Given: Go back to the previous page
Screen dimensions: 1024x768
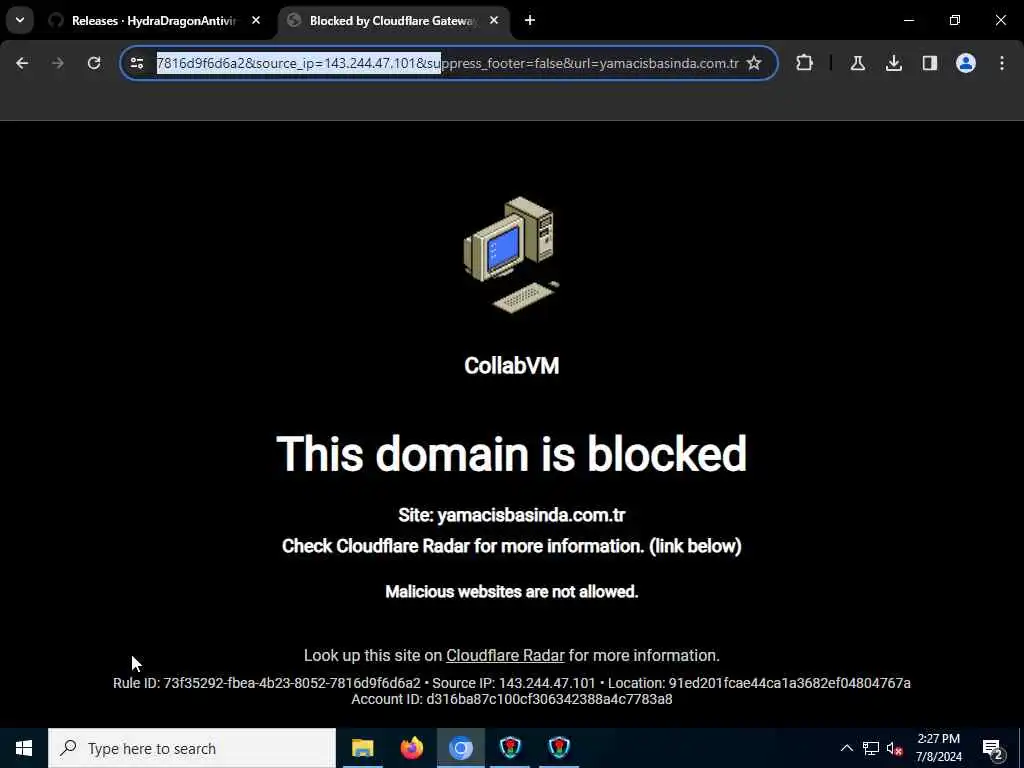Looking at the screenshot, I should [x=22, y=63].
